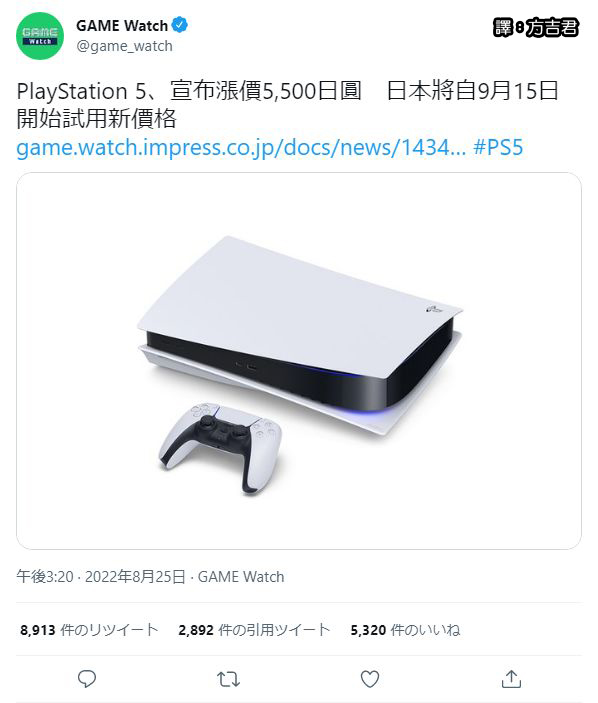Click the PS5 console in the image
The width and height of the screenshot is (598, 703).
coord(299,334)
